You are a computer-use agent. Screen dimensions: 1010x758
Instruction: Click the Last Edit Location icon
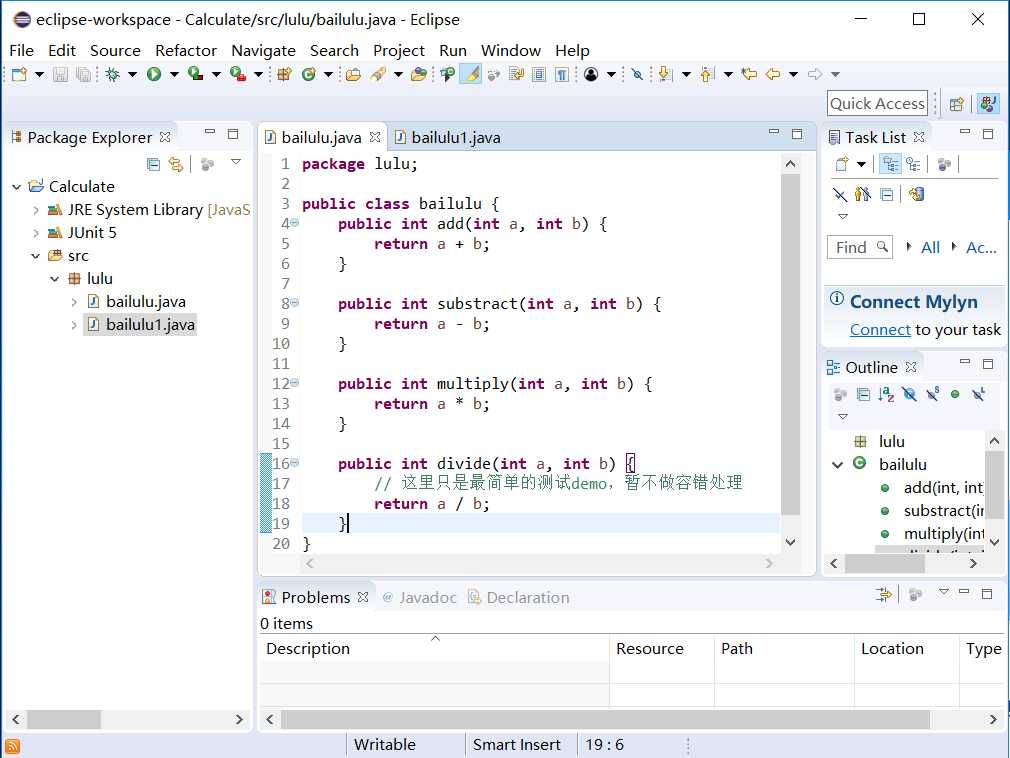point(749,74)
